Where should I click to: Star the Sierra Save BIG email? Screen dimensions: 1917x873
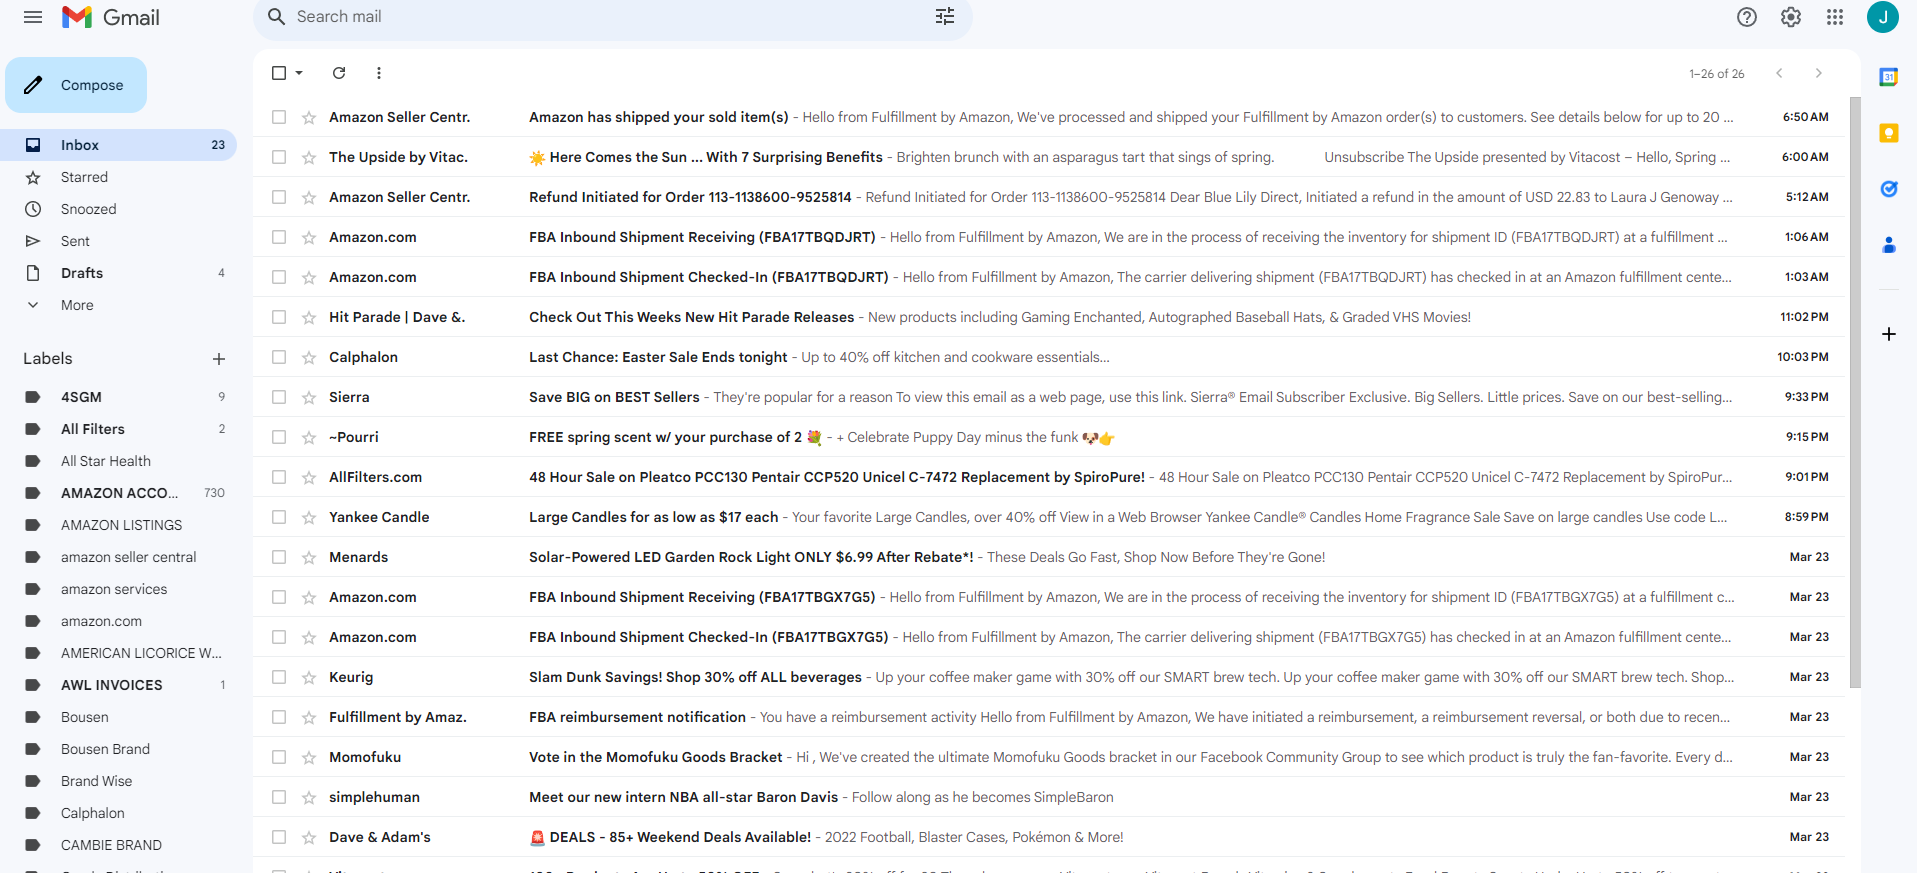(x=309, y=397)
